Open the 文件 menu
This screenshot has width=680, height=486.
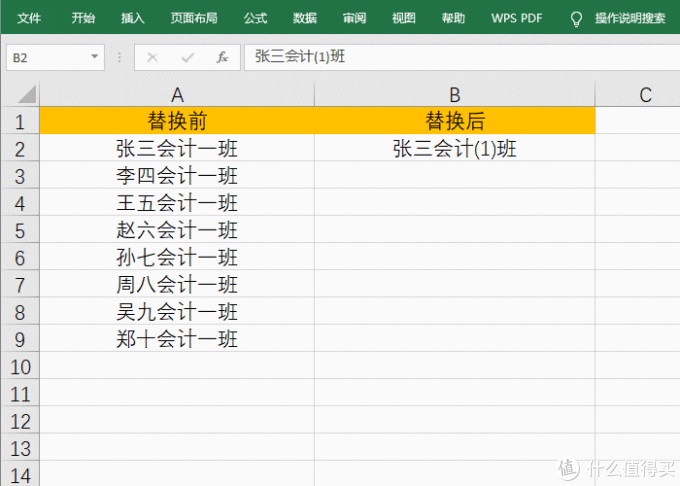coord(29,18)
